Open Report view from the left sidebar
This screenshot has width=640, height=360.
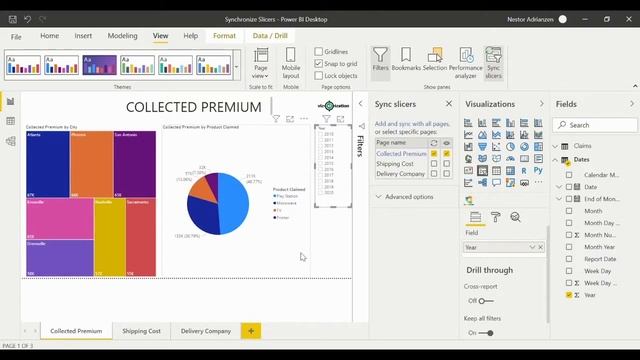11,101
